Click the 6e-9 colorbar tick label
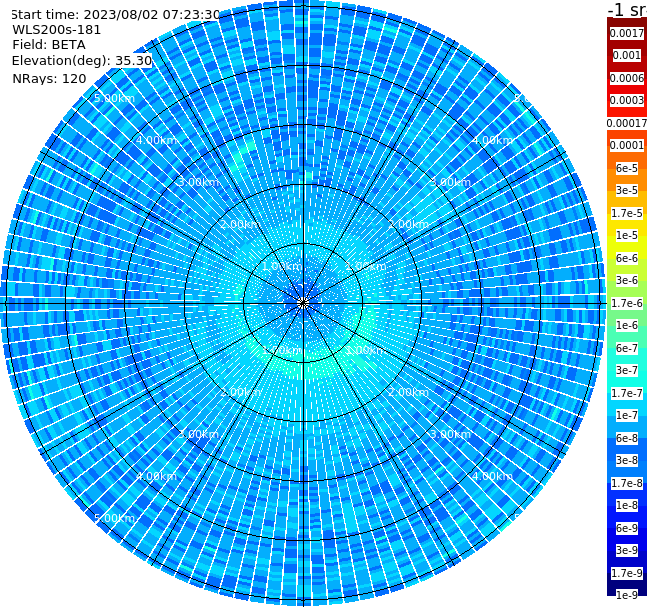 [x=627, y=528]
